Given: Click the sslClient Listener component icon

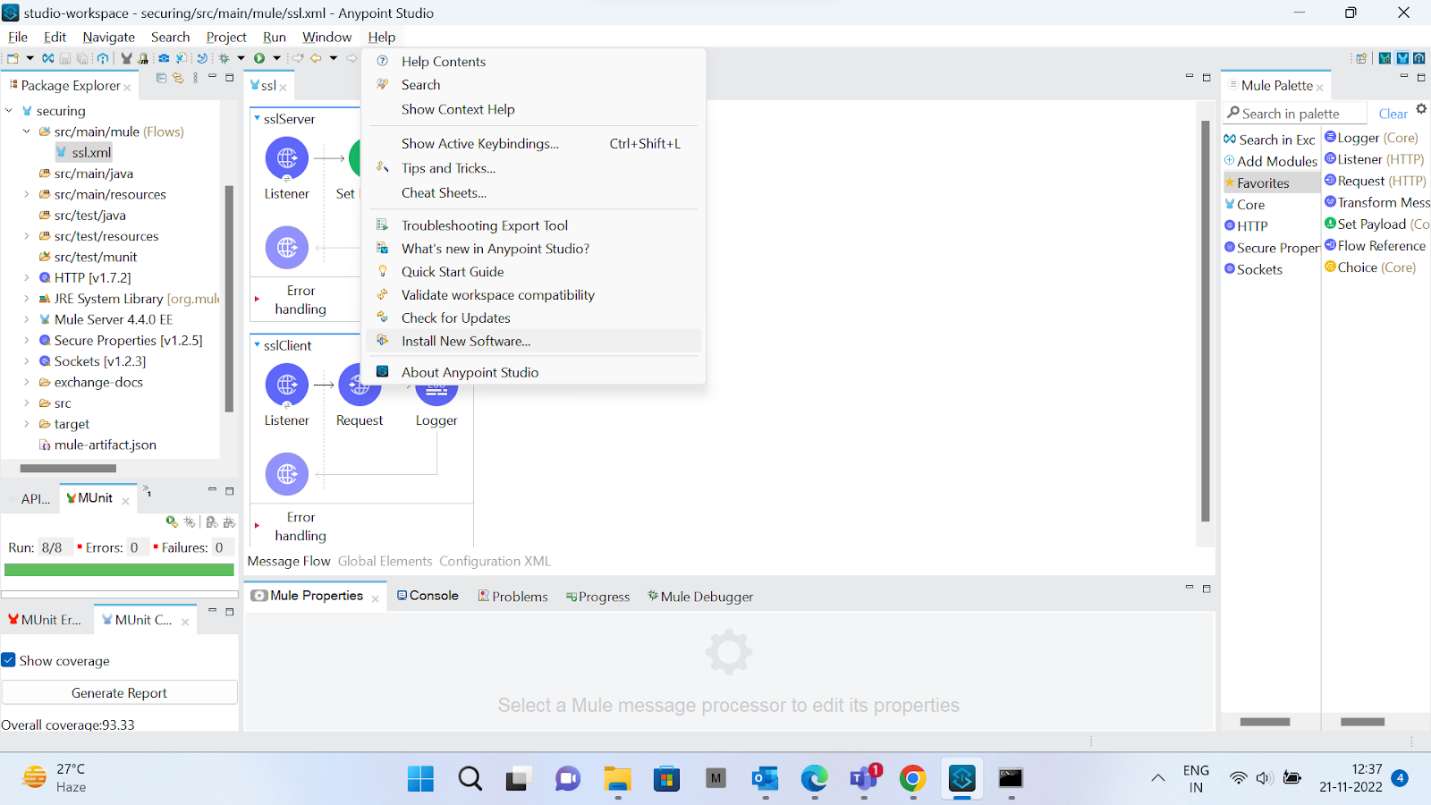Looking at the screenshot, I should coord(287,385).
